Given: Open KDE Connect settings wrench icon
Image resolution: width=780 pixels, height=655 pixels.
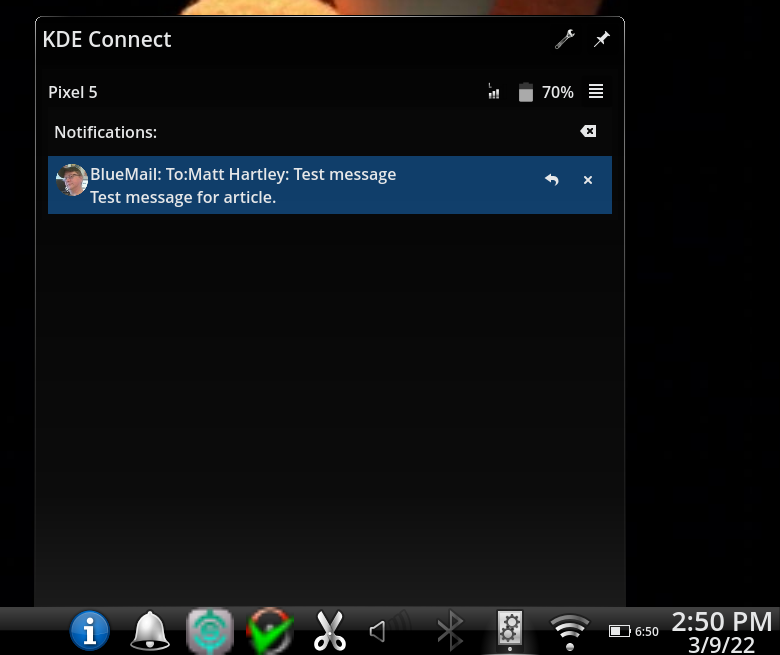Looking at the screenshot, I should pyautogui.click(x=565, y=39).
